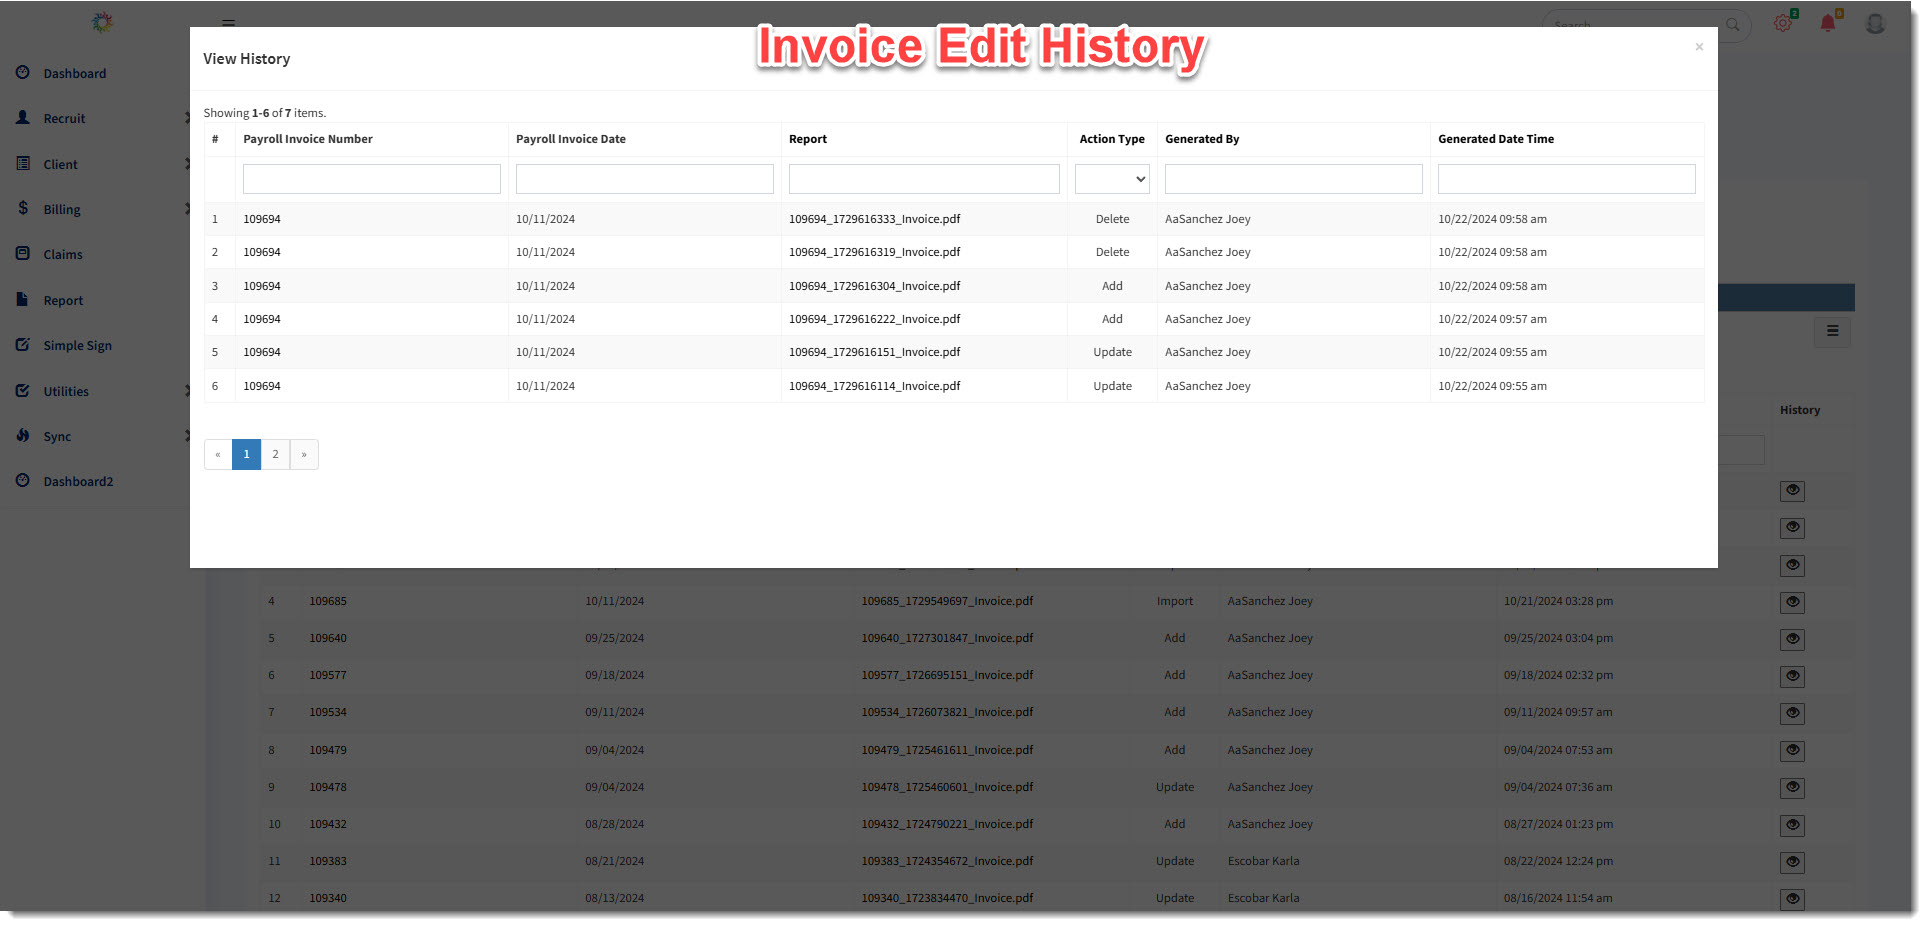Click the Claims sidebar icon
Image resolution: width=1926 pixels, height=926 pixels.
pos(23,254)
